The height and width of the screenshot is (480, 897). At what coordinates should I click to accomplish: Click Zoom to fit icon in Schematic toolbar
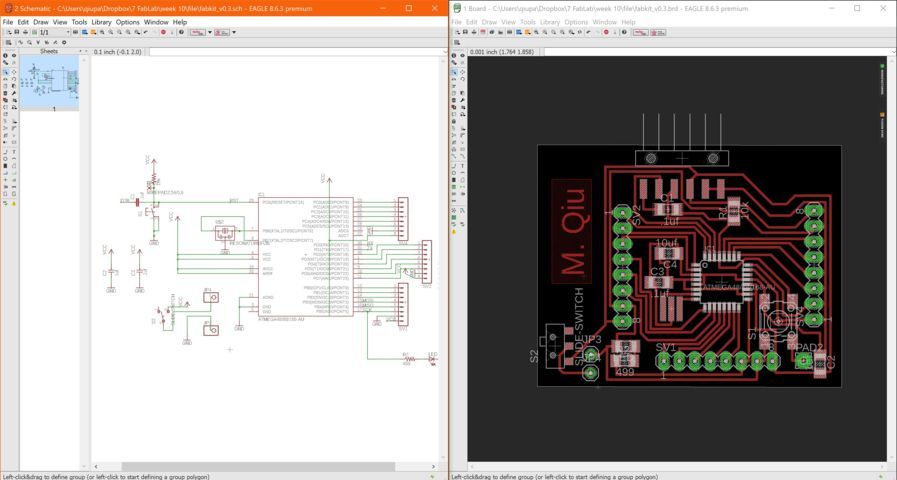102,33
